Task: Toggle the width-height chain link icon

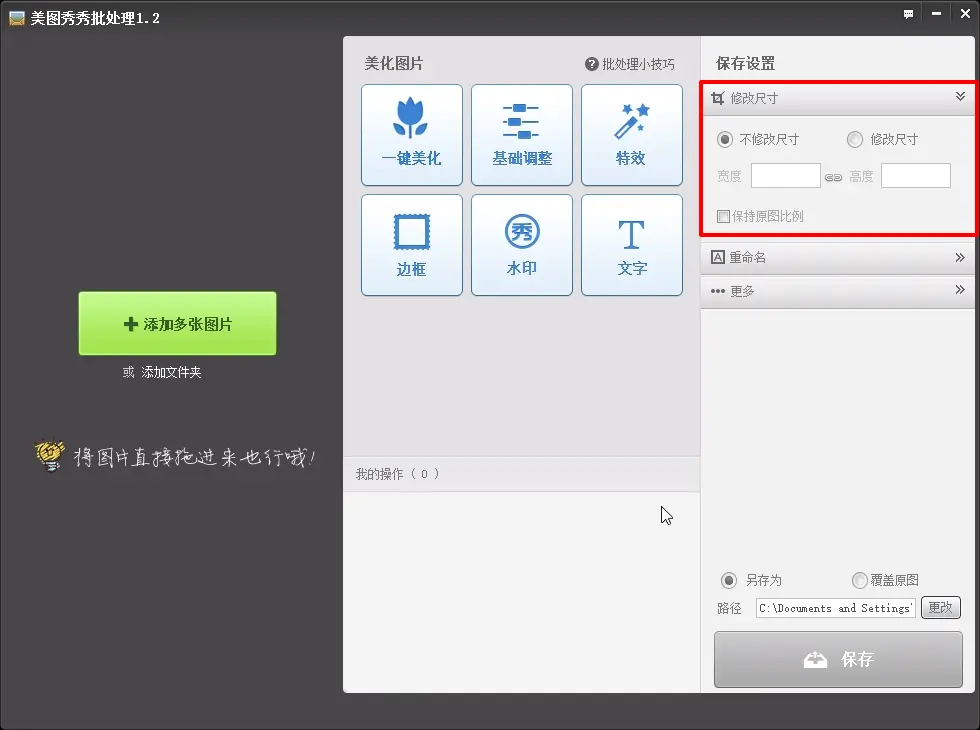Action: [833, 178]
